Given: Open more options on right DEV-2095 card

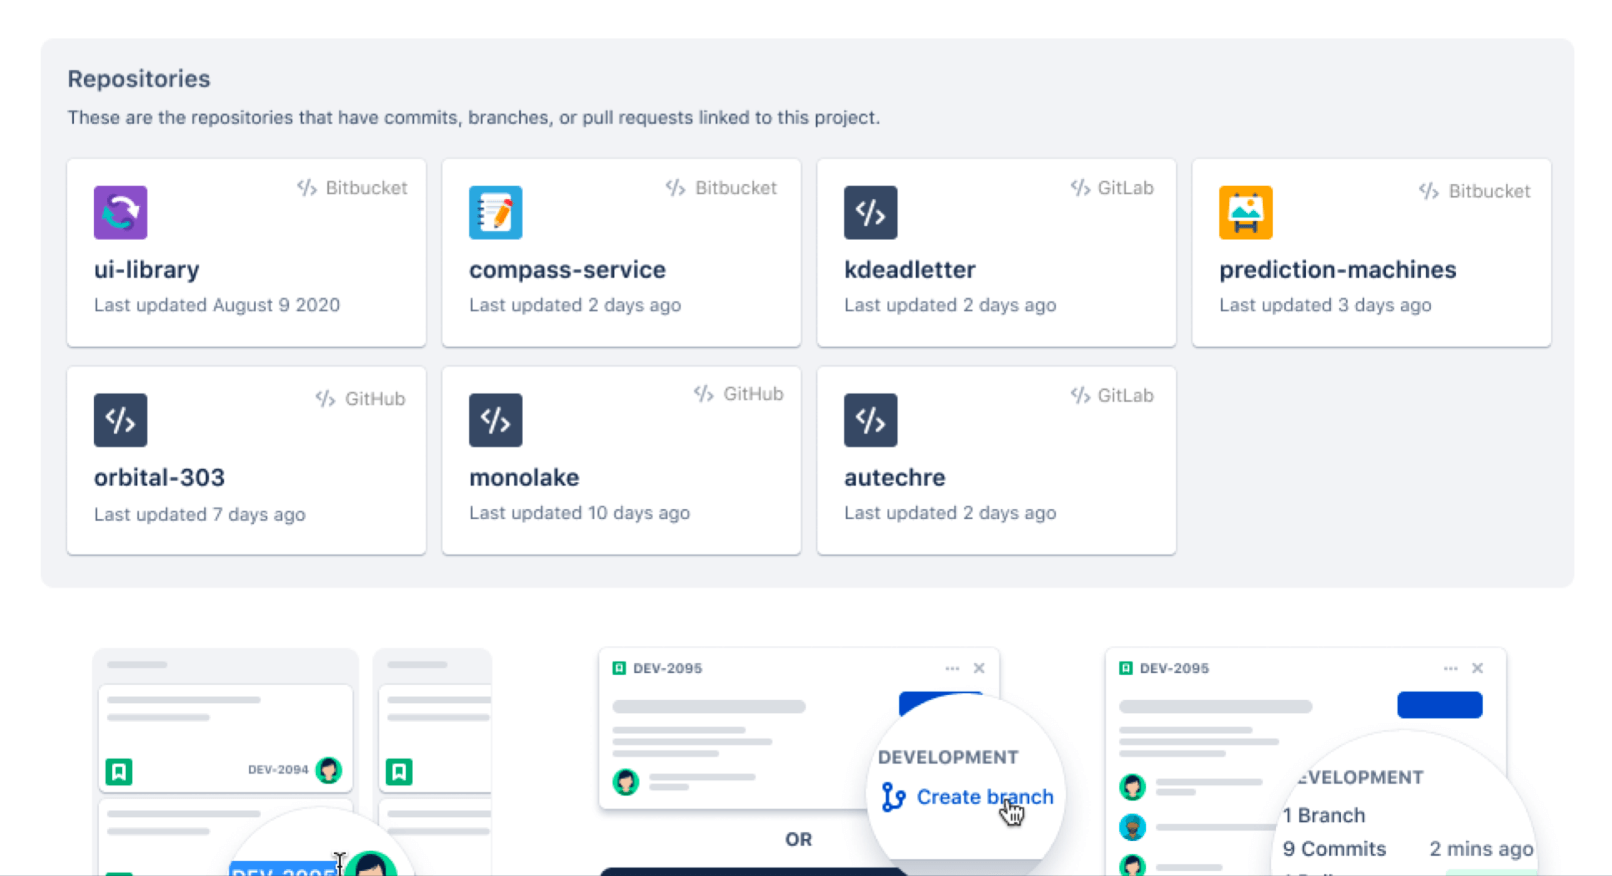Looking at the screenshot, I should coord(1450,668).
